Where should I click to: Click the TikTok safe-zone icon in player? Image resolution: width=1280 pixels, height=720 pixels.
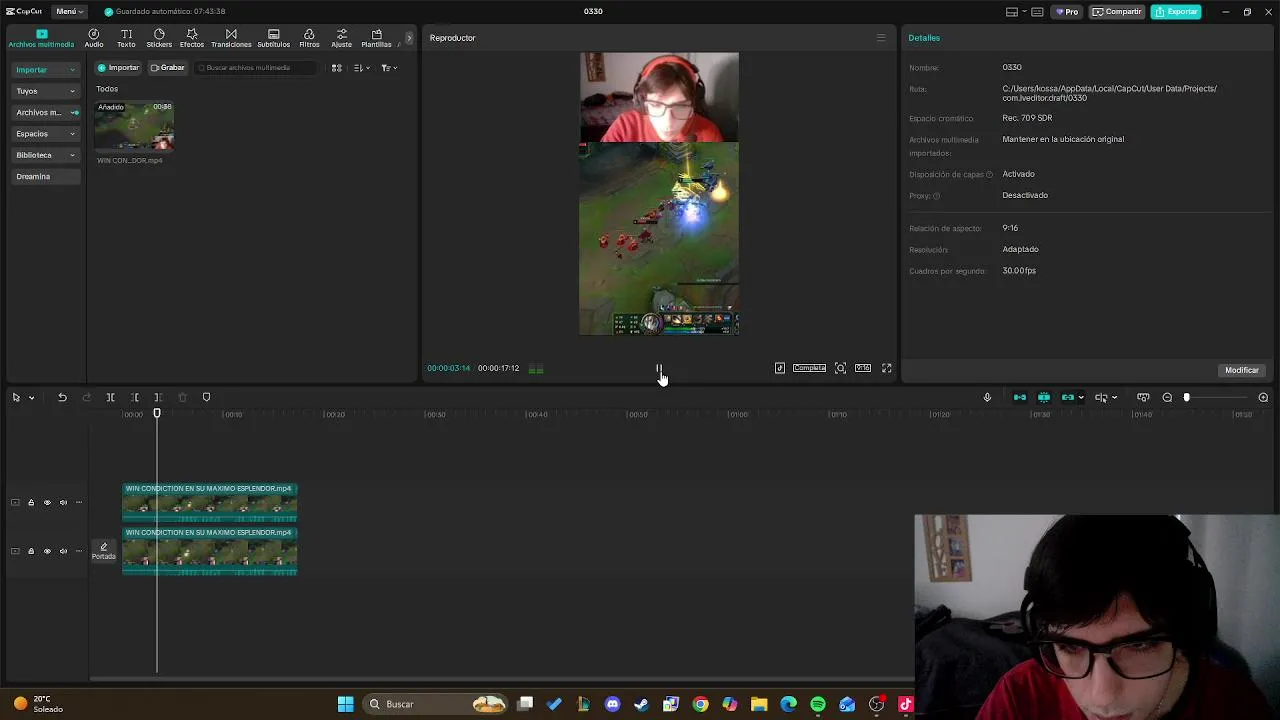click(x=780, y=368)
